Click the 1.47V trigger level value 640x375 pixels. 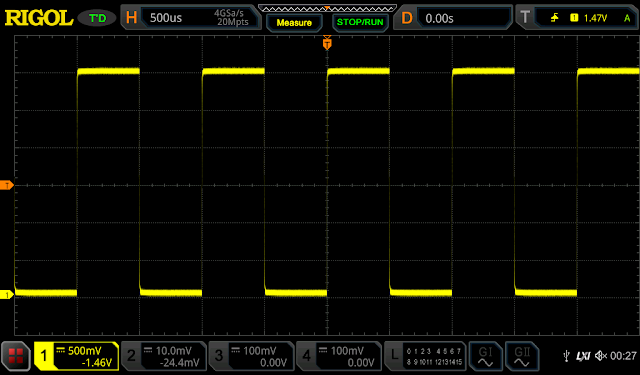[595, 18]
